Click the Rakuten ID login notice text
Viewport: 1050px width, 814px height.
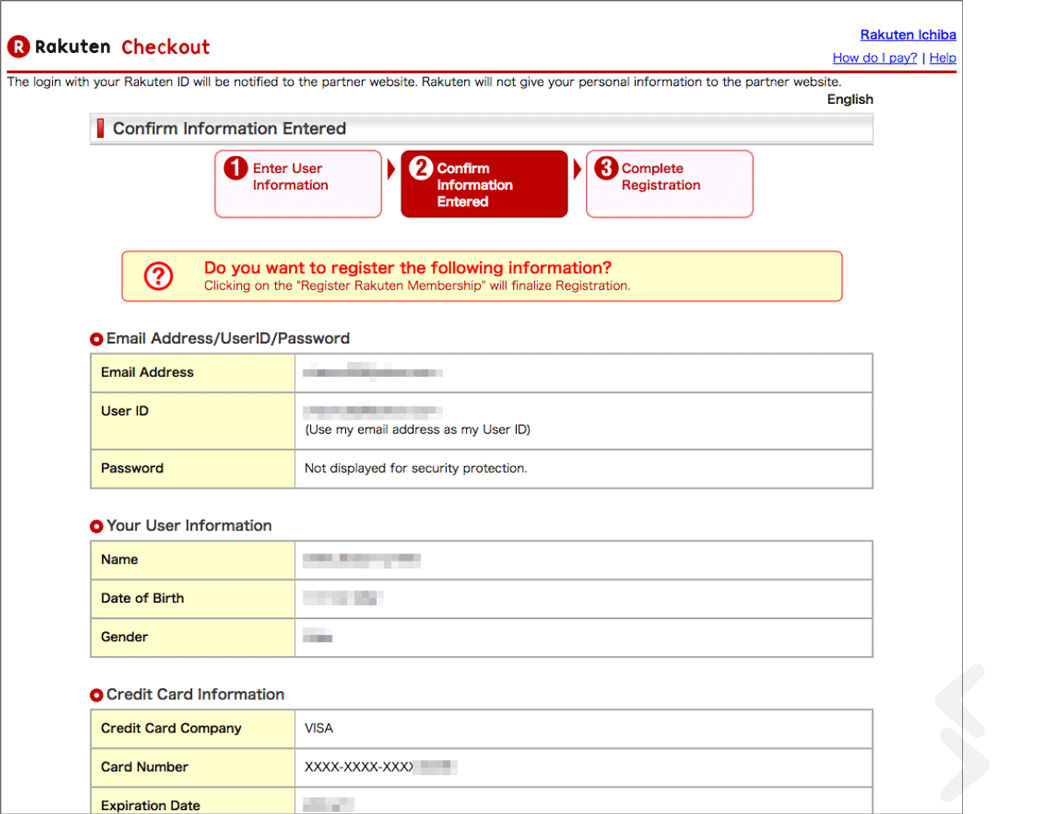click(x=424, y=82)
